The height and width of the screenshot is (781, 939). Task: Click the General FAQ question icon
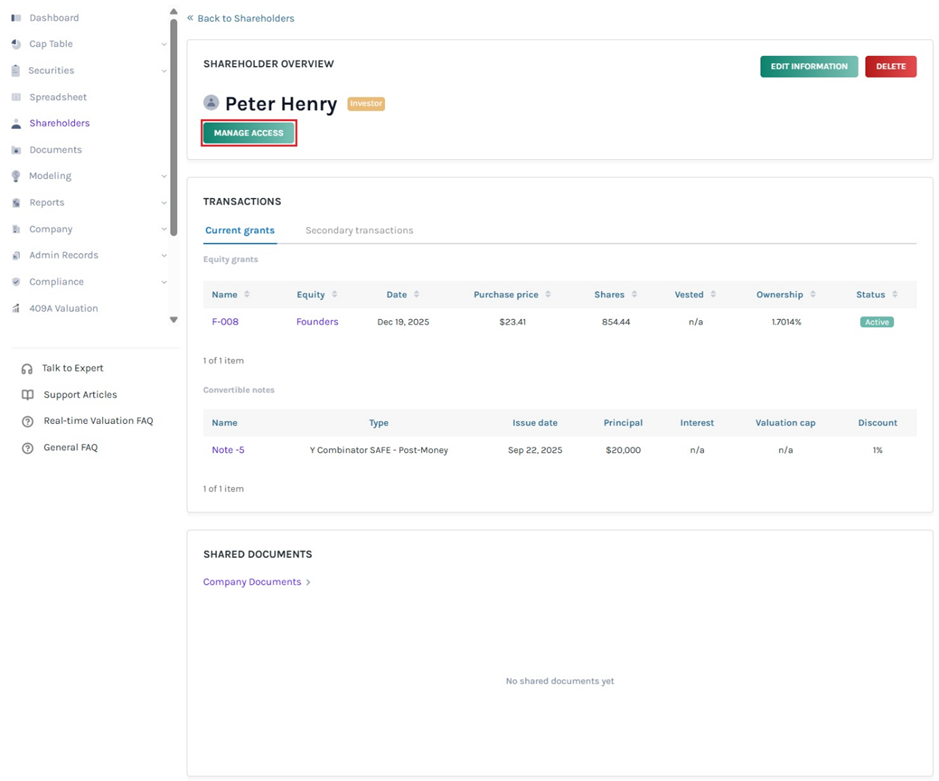pyautogui.click(x=28, y=448)
